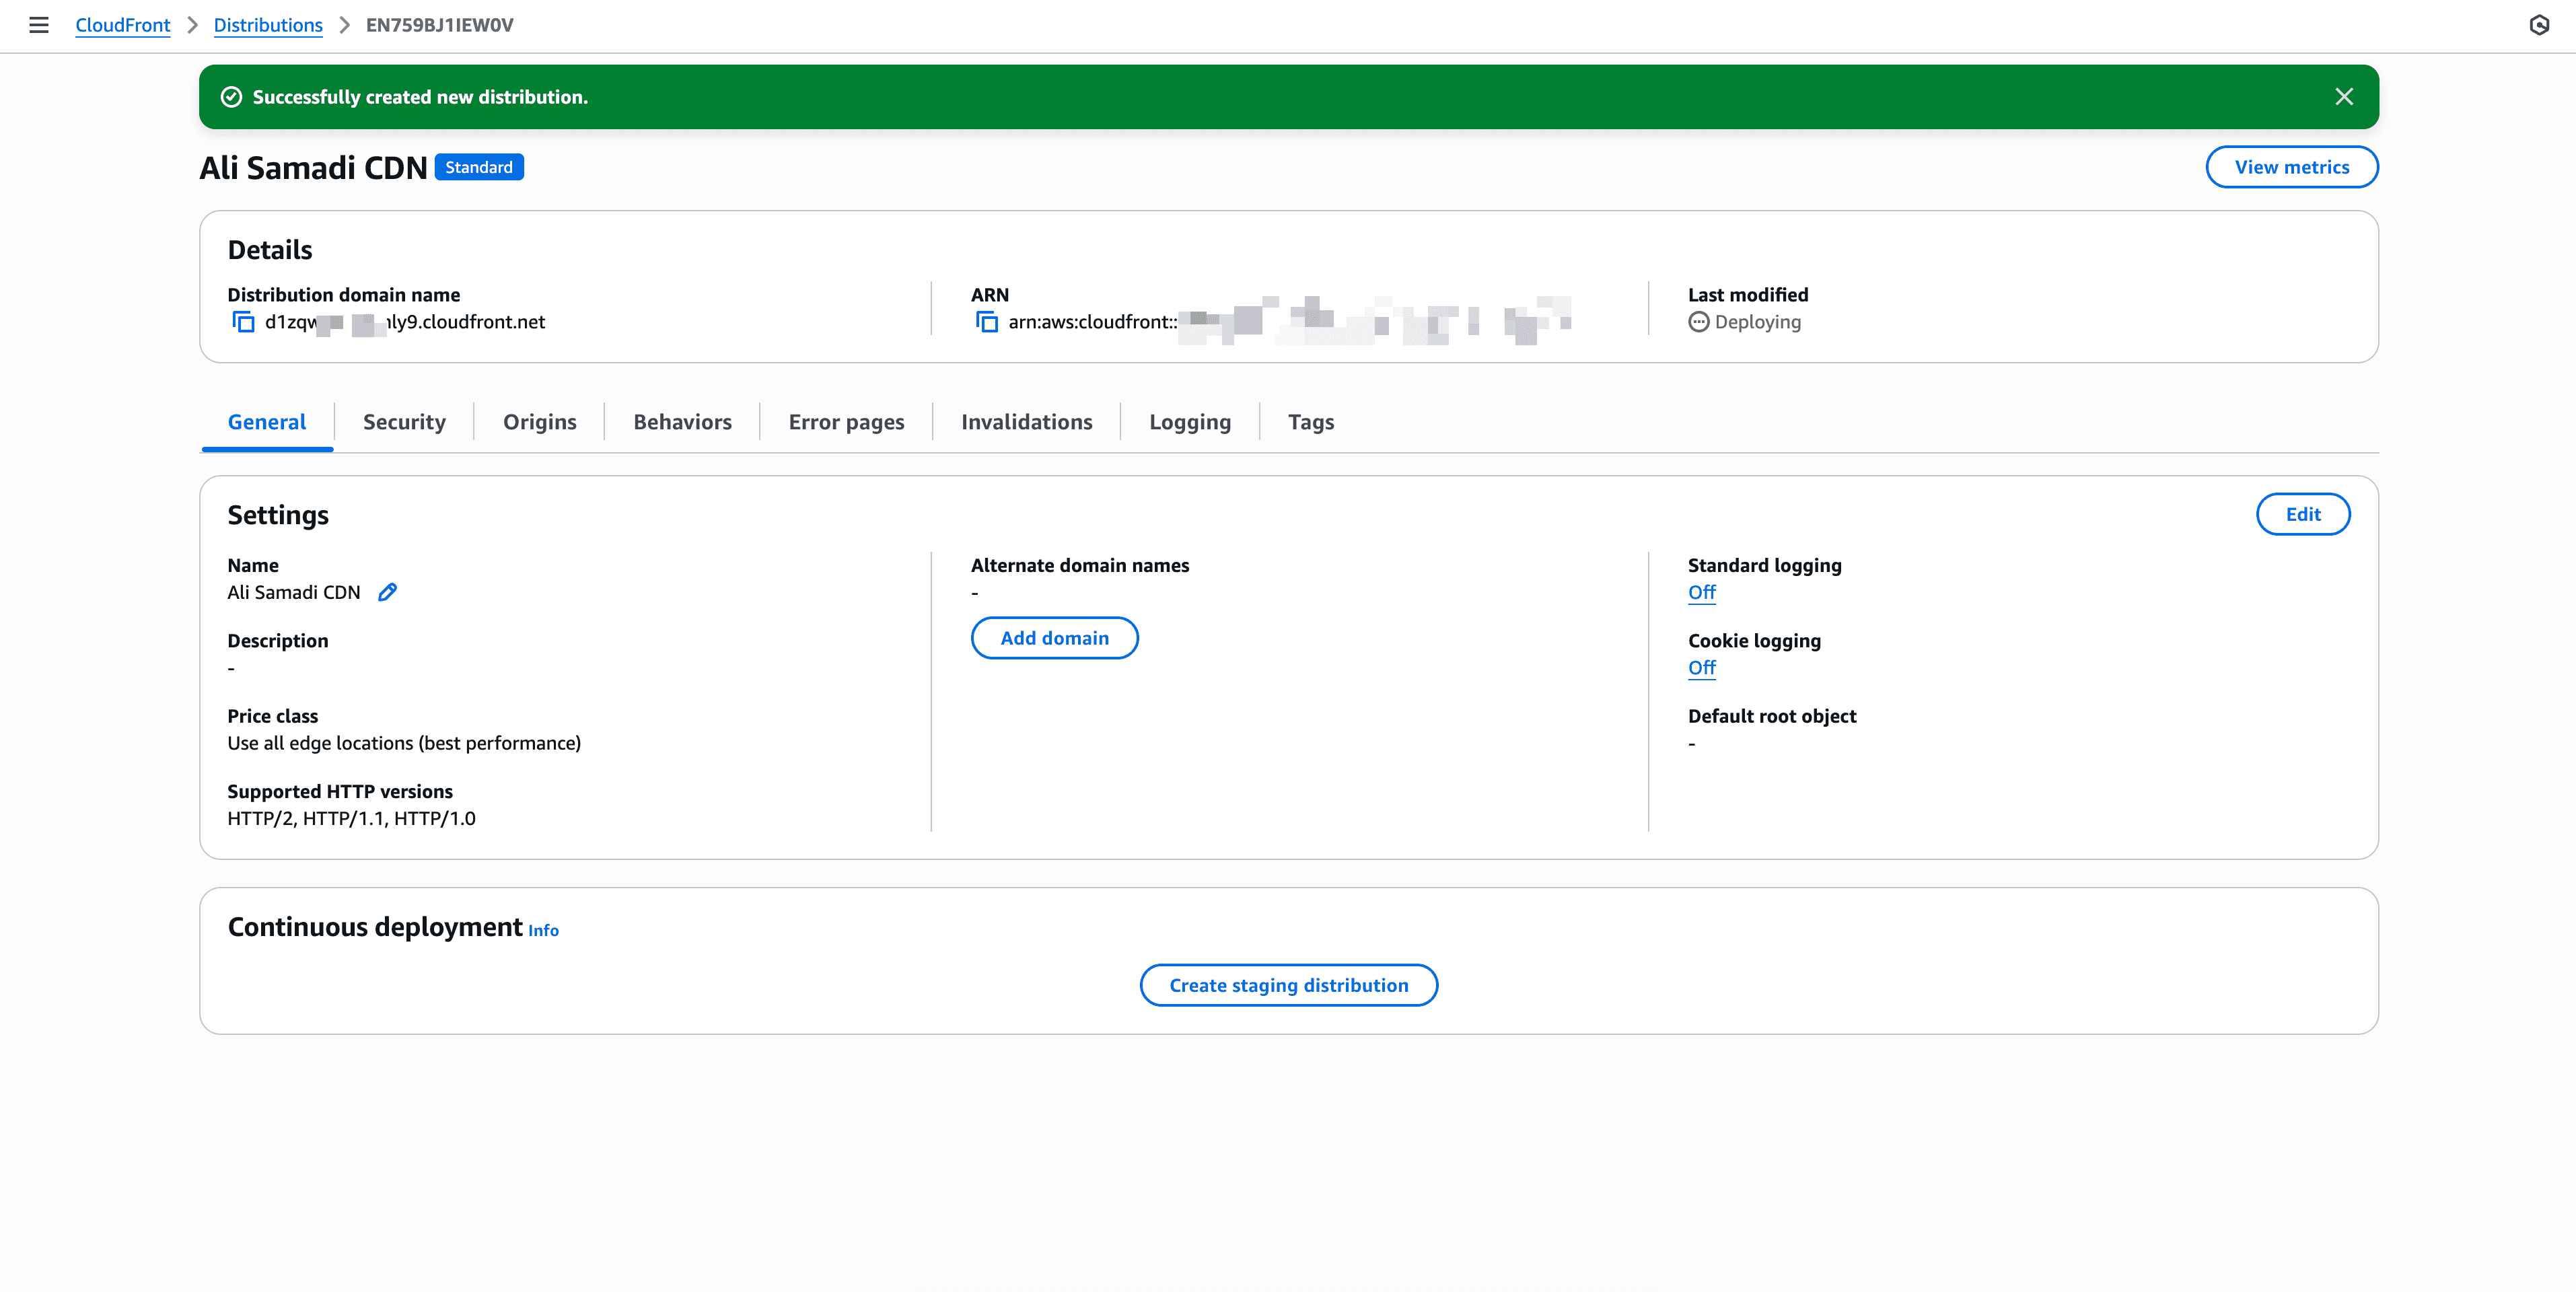Copy the ARN value
Screen dimensions: 2576x1292
(x=986, y=322)
